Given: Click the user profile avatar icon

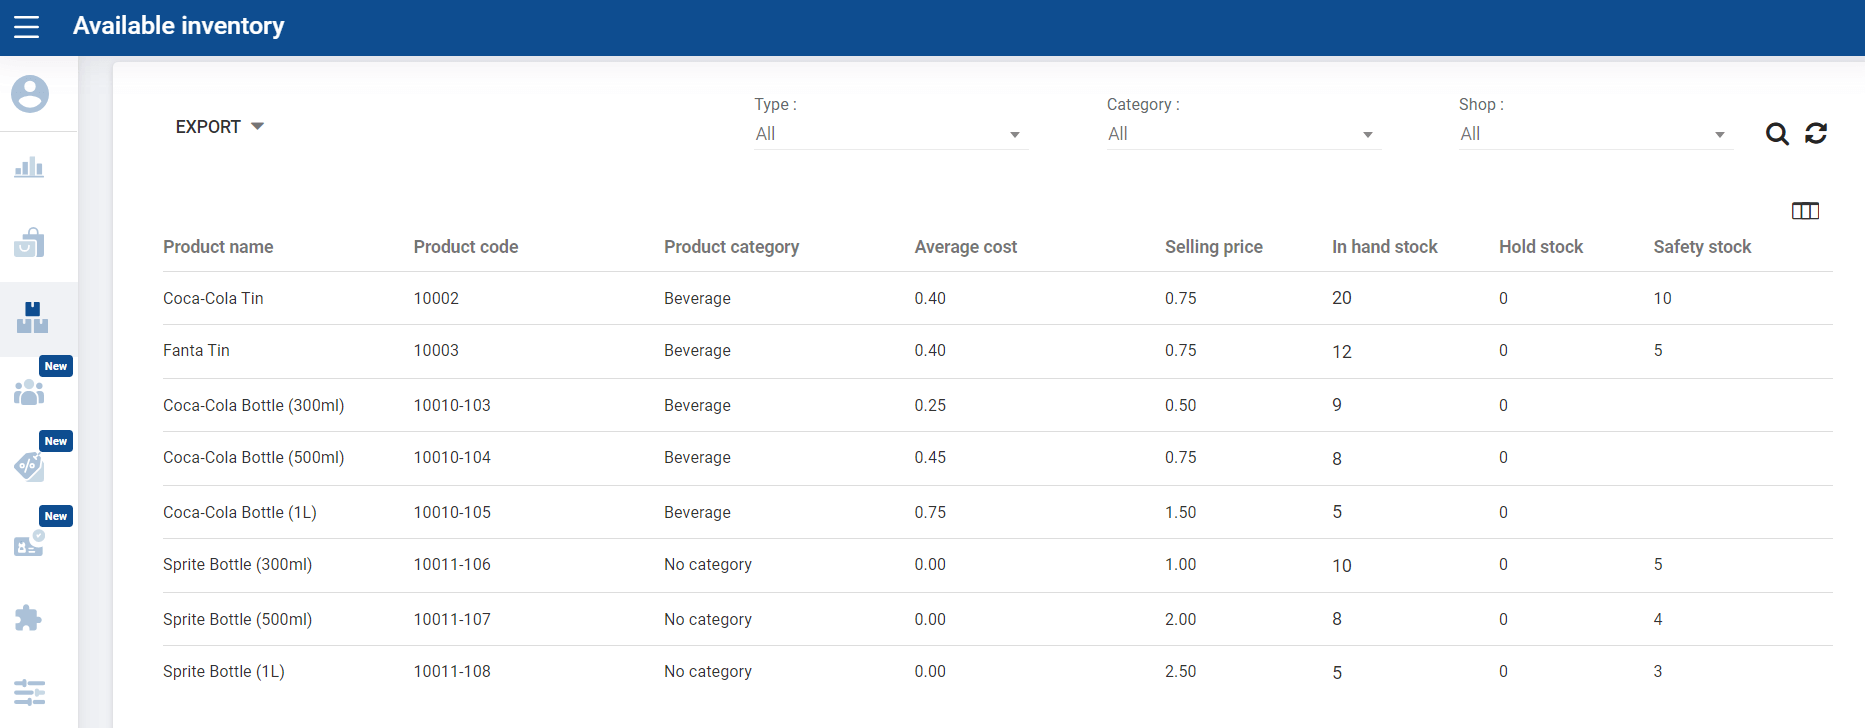Looking at the screenshot, I should tap(30, 94).
